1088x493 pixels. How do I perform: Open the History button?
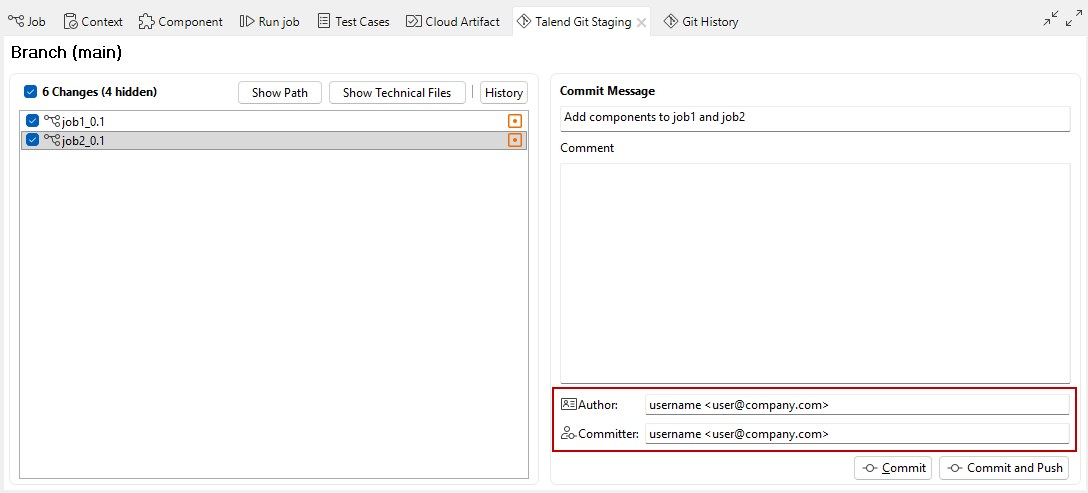(x=504, y=92)
